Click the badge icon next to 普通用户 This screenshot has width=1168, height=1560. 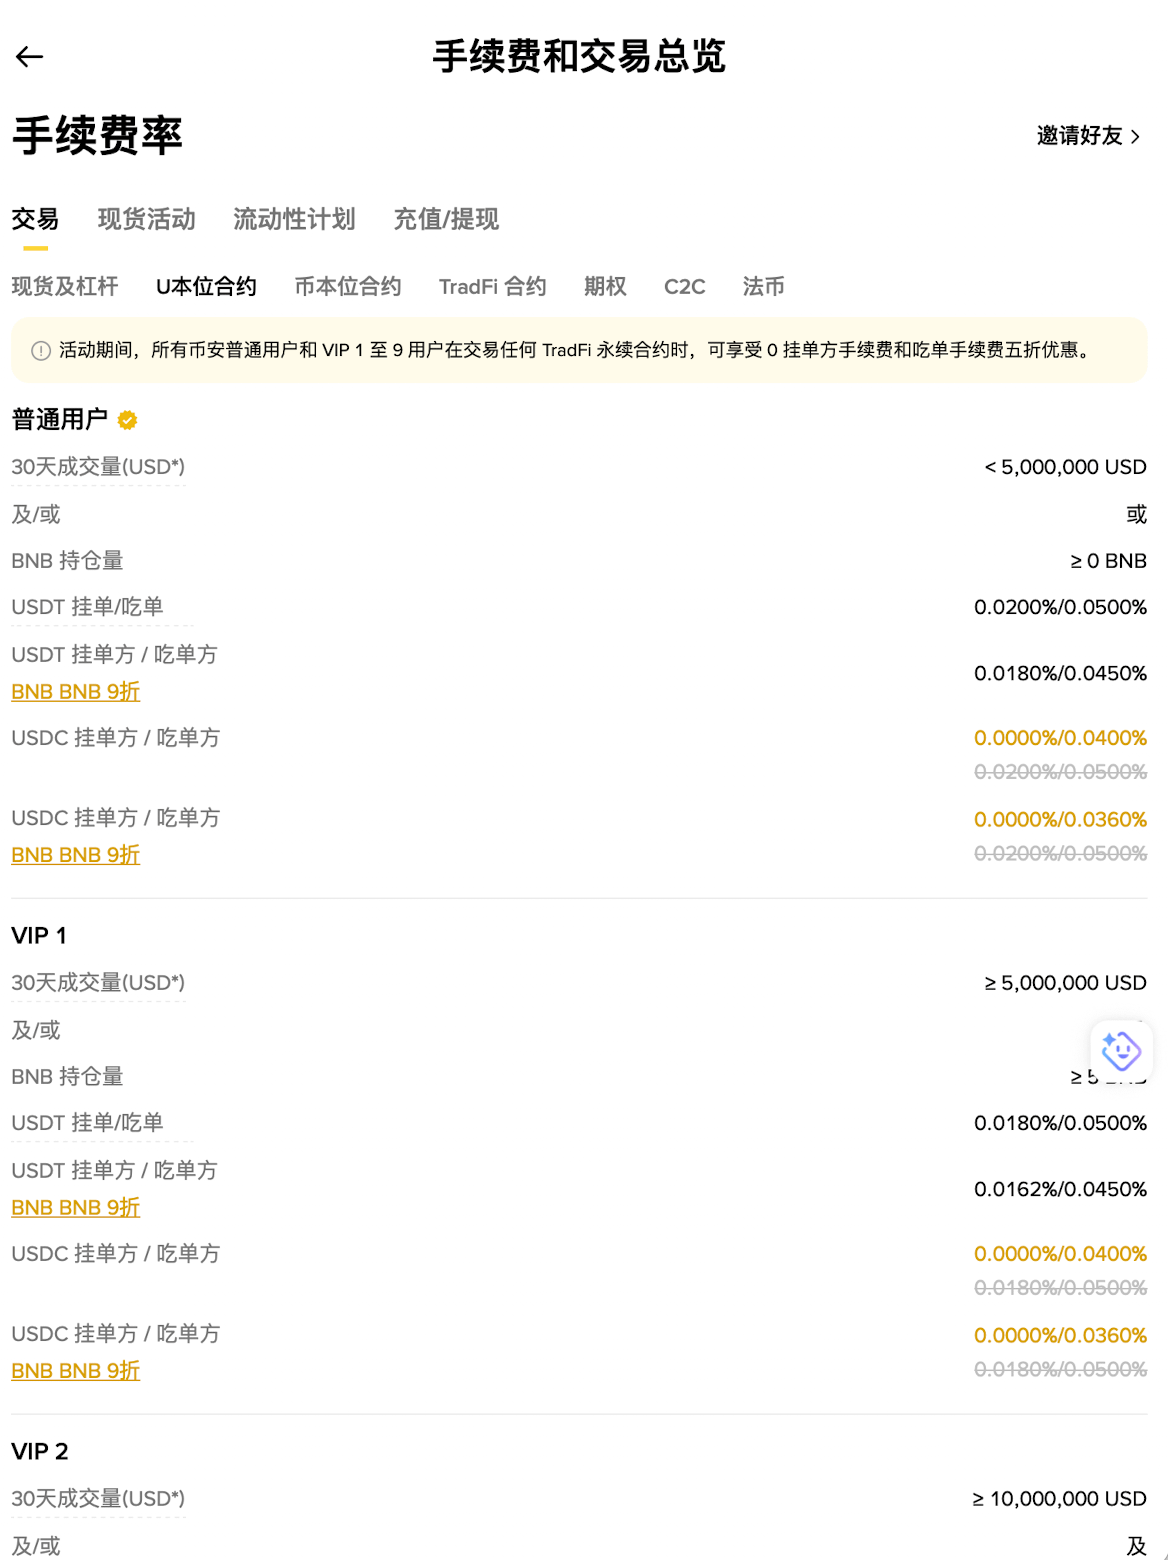pos(127,420)
